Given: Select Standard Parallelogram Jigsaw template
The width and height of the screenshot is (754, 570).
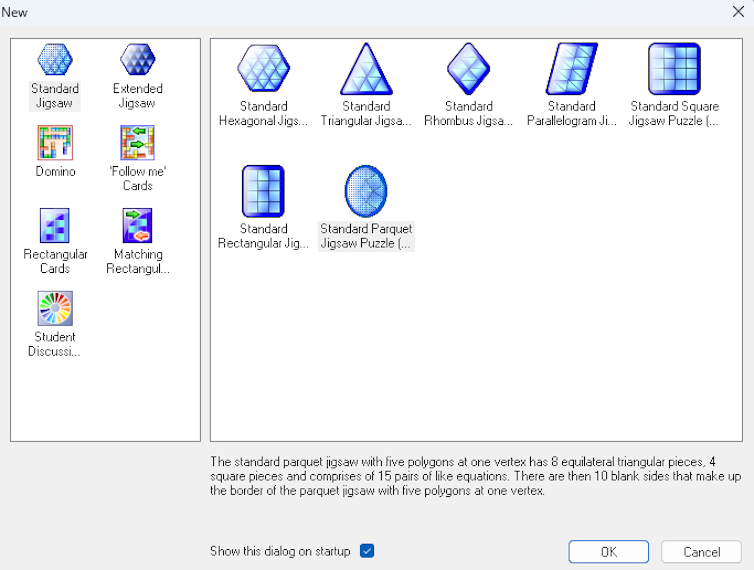Looking at the screenshot, I should tap(572, 69).
